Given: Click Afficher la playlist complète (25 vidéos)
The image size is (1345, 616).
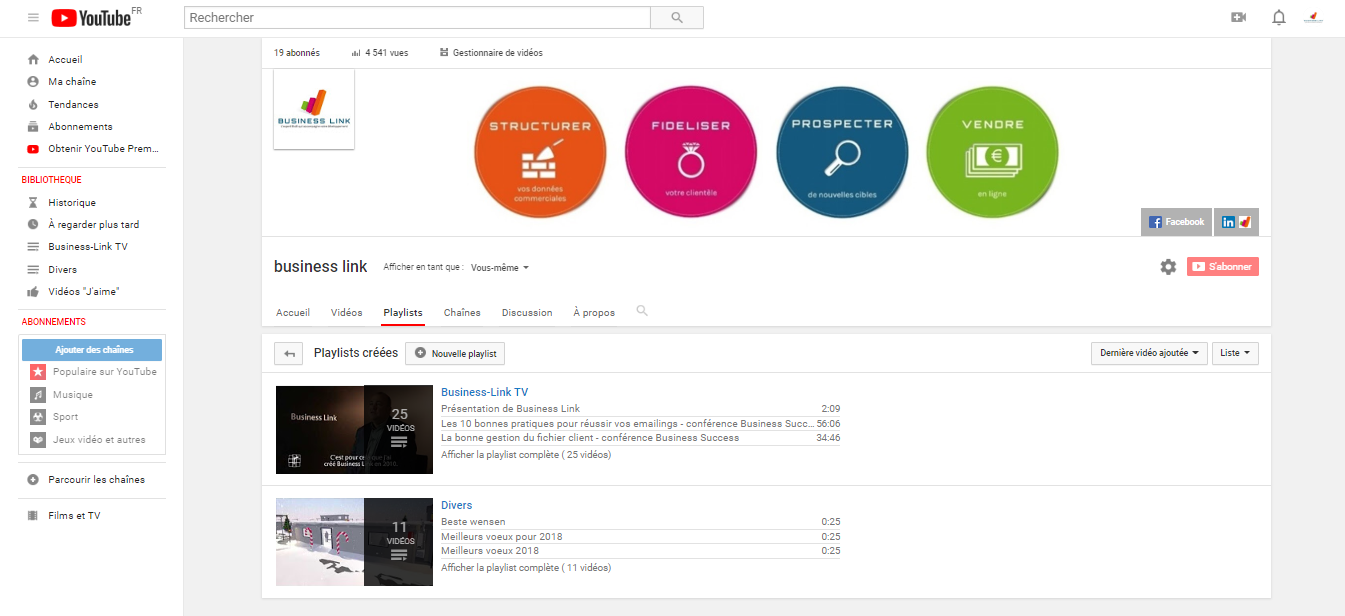Looking at the screenshot, I should (x=526, y=455).
